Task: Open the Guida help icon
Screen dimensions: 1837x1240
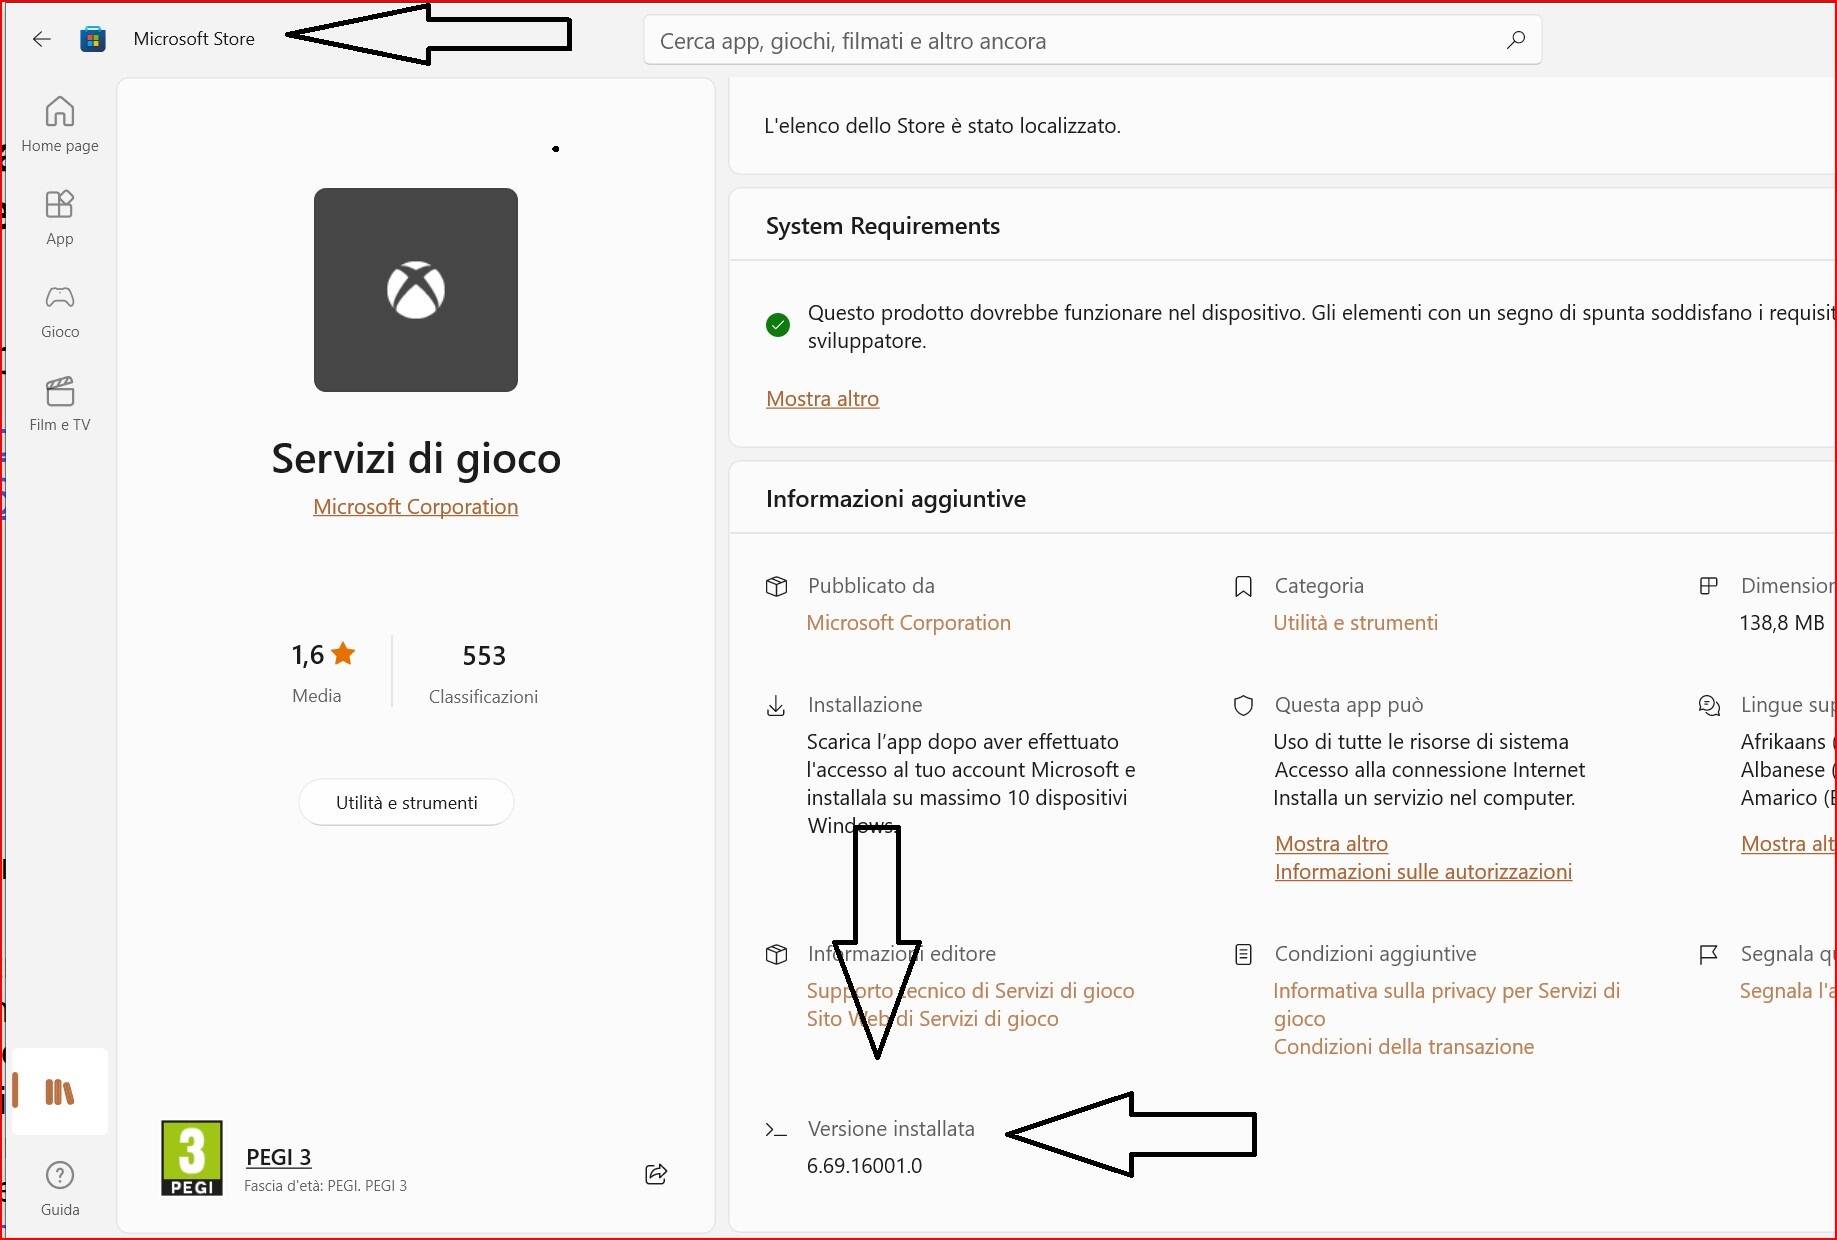Action: click(59, 1175)
